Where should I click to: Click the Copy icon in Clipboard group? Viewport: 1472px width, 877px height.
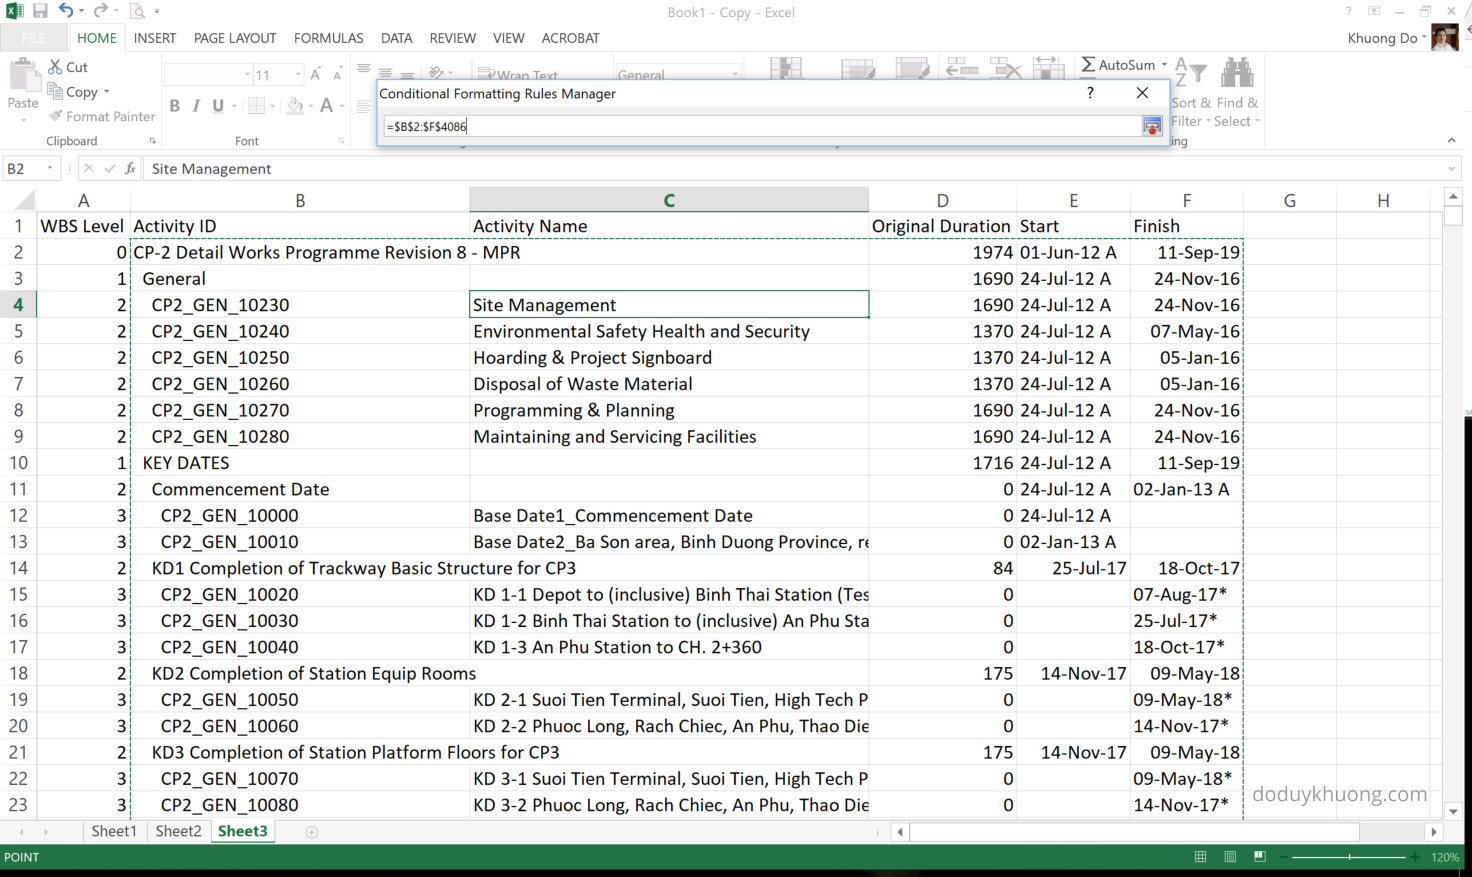click(55, 92)
